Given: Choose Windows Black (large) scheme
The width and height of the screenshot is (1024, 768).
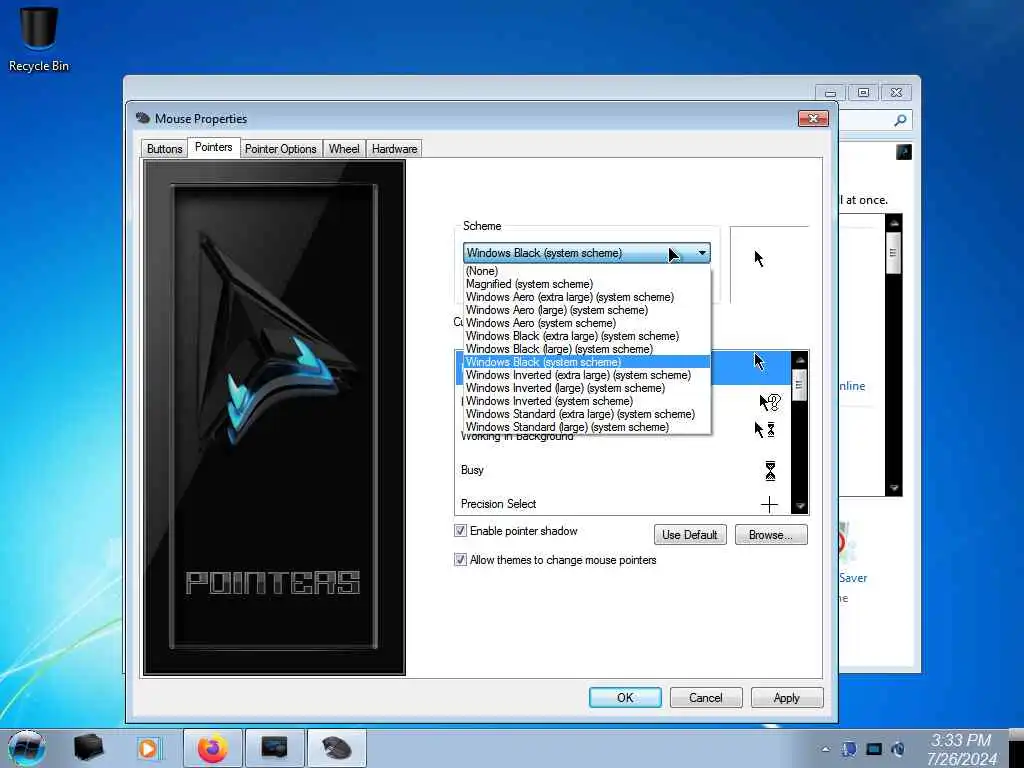Looking at the screenshot, I should point(586,349).
